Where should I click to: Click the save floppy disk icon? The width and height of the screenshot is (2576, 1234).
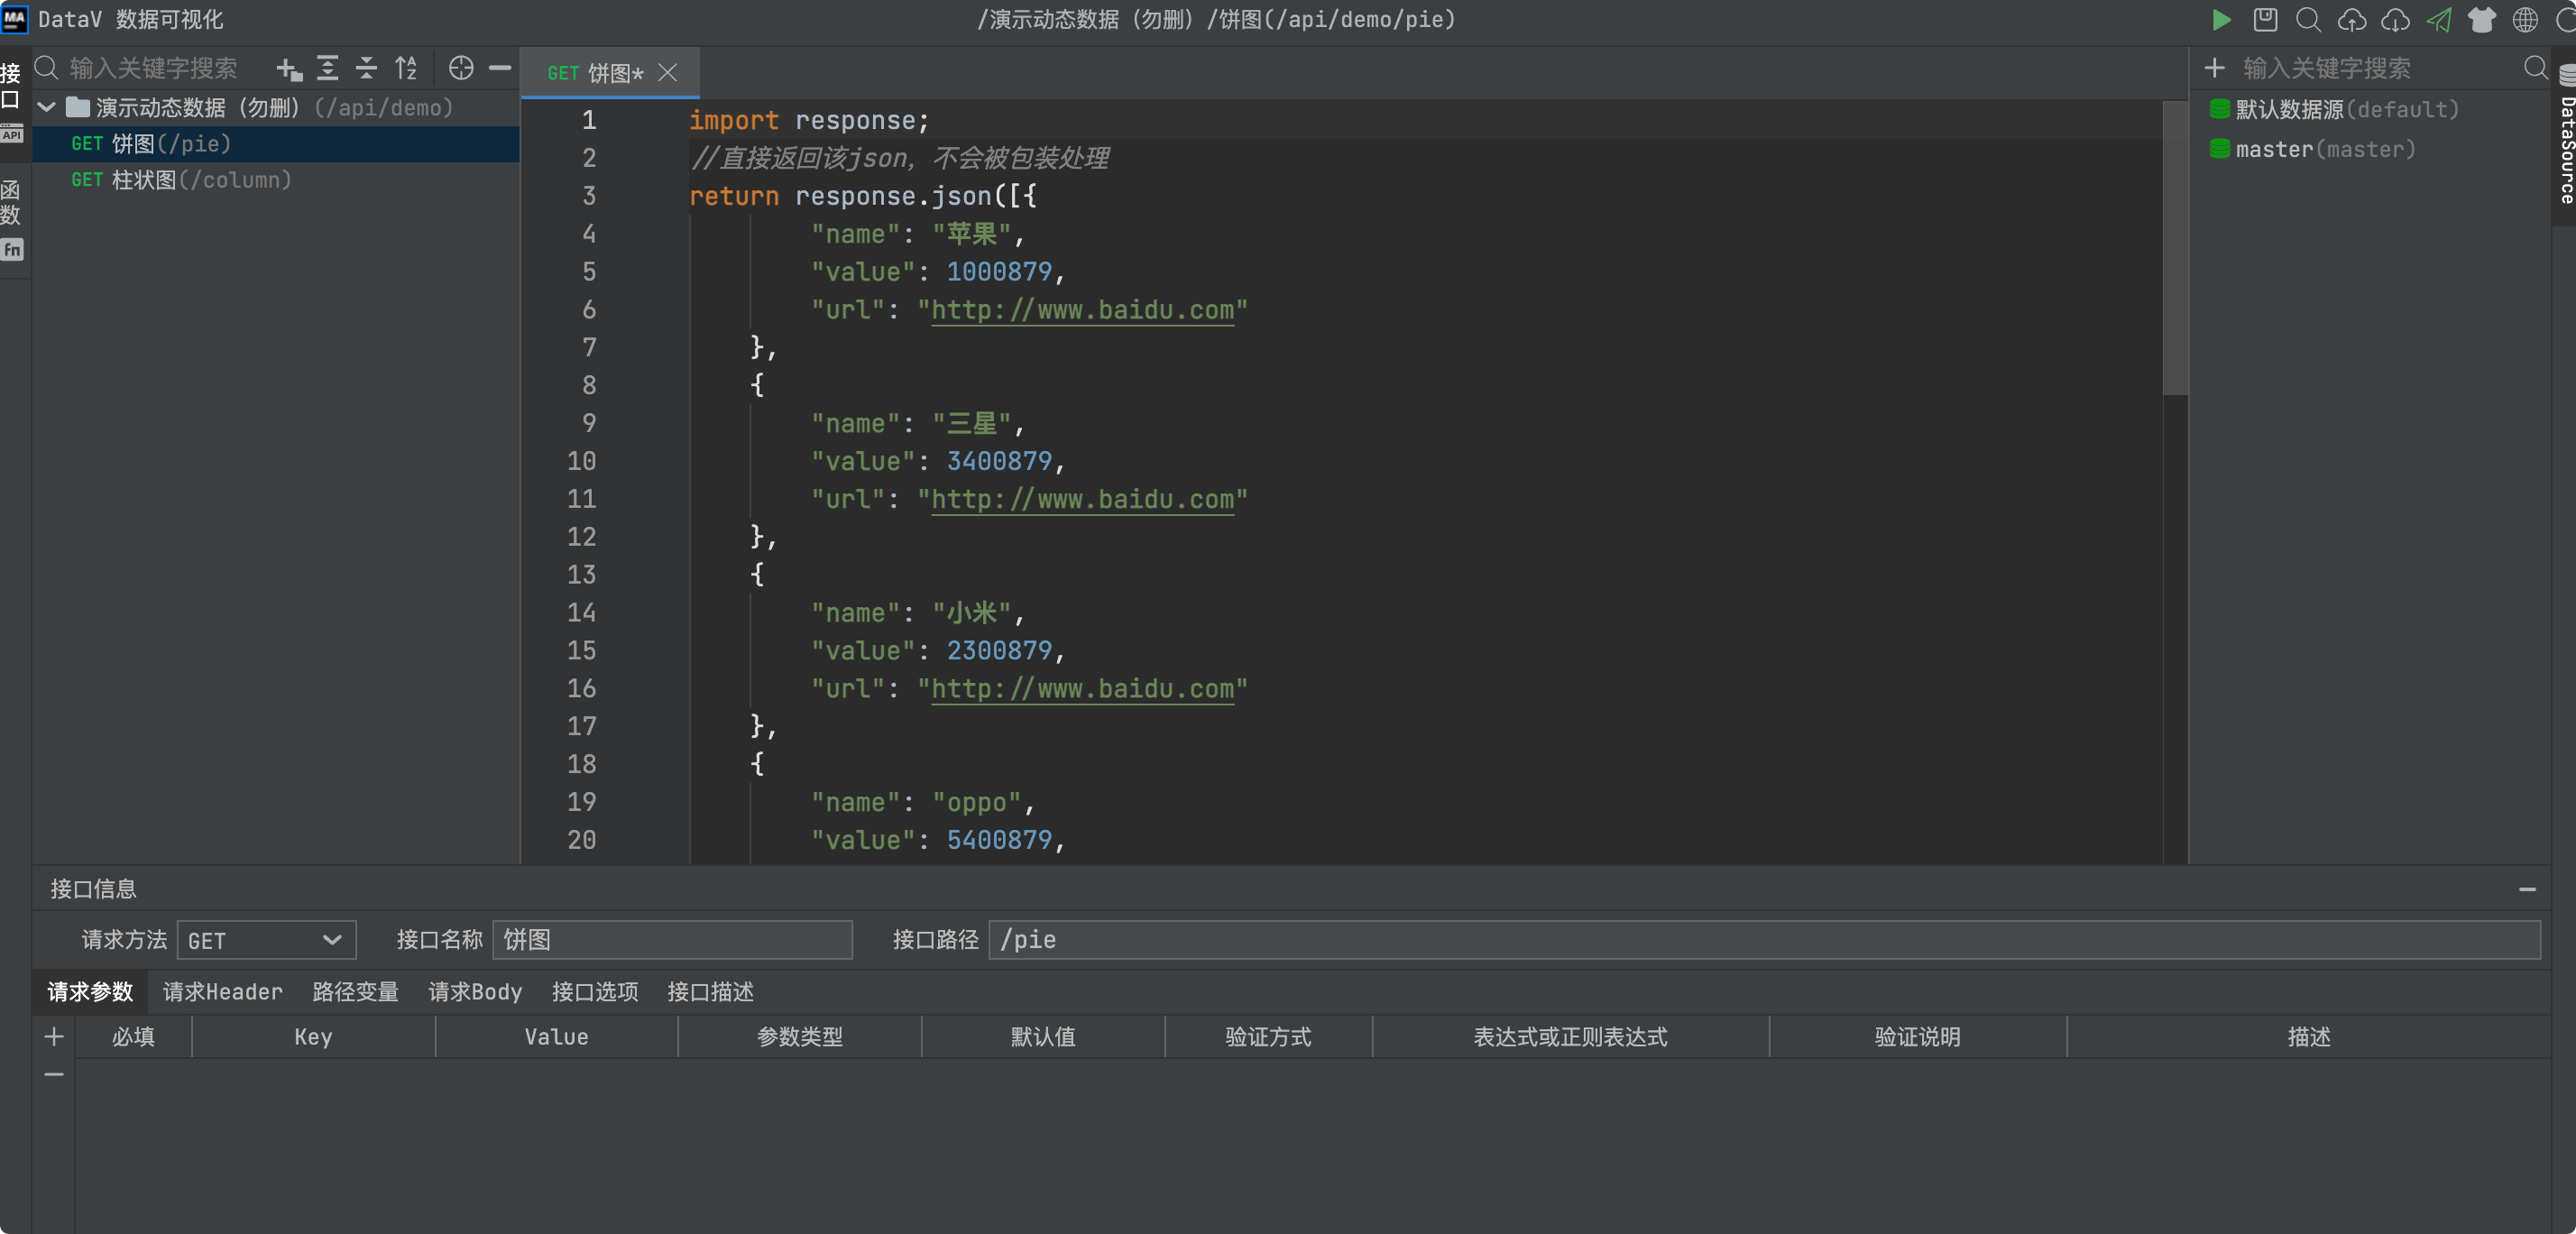[2264, 20]
